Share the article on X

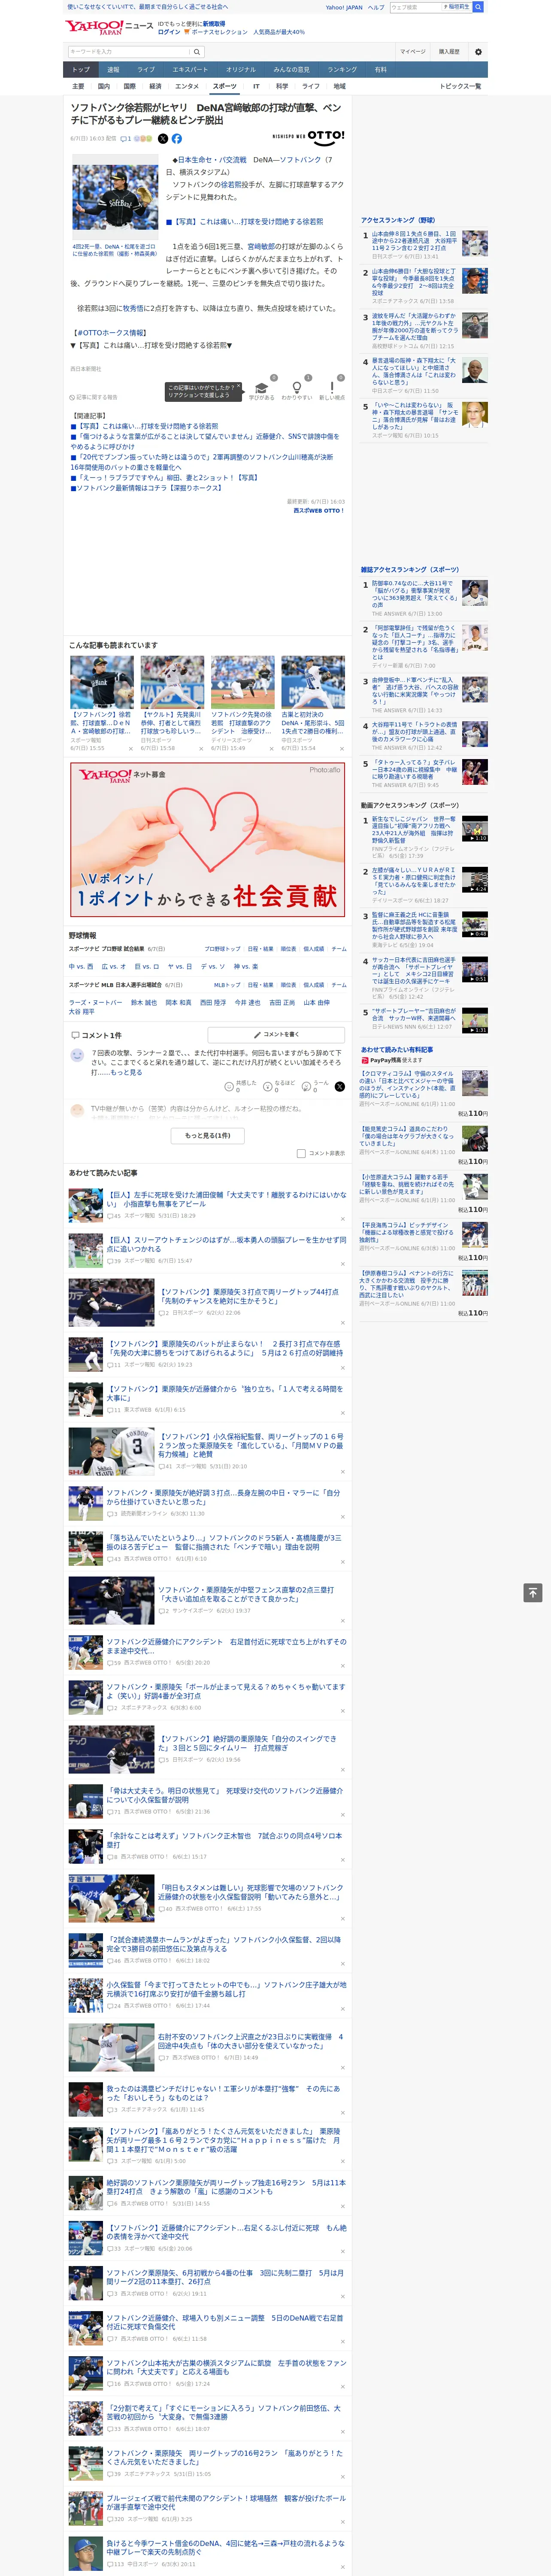[x=163, y=139]
